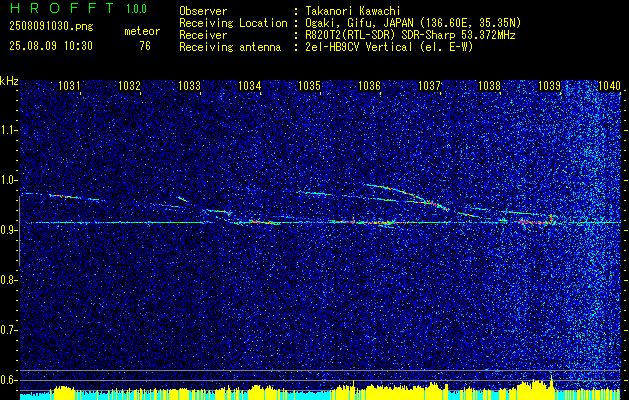Click the 1032 time axis marker
The width and height of the screenshot is (629, 400).
pos(129,85)
